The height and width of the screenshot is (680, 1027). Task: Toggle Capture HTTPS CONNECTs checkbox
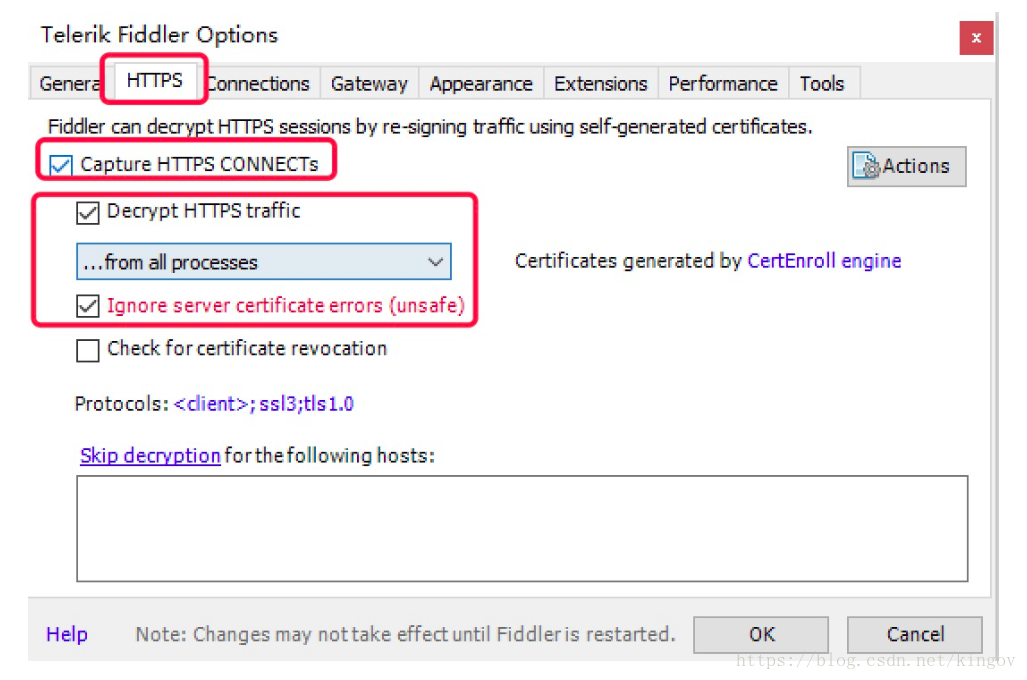(x=61, y=164)
